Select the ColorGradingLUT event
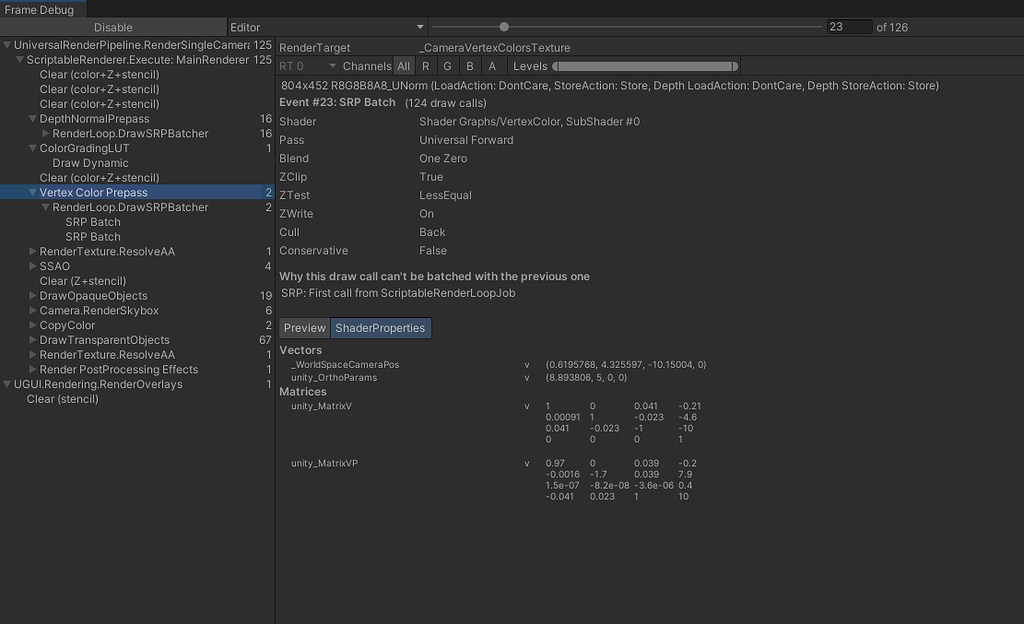The image size is (1024, 624). pyautogui.click(x=84, y=148)
